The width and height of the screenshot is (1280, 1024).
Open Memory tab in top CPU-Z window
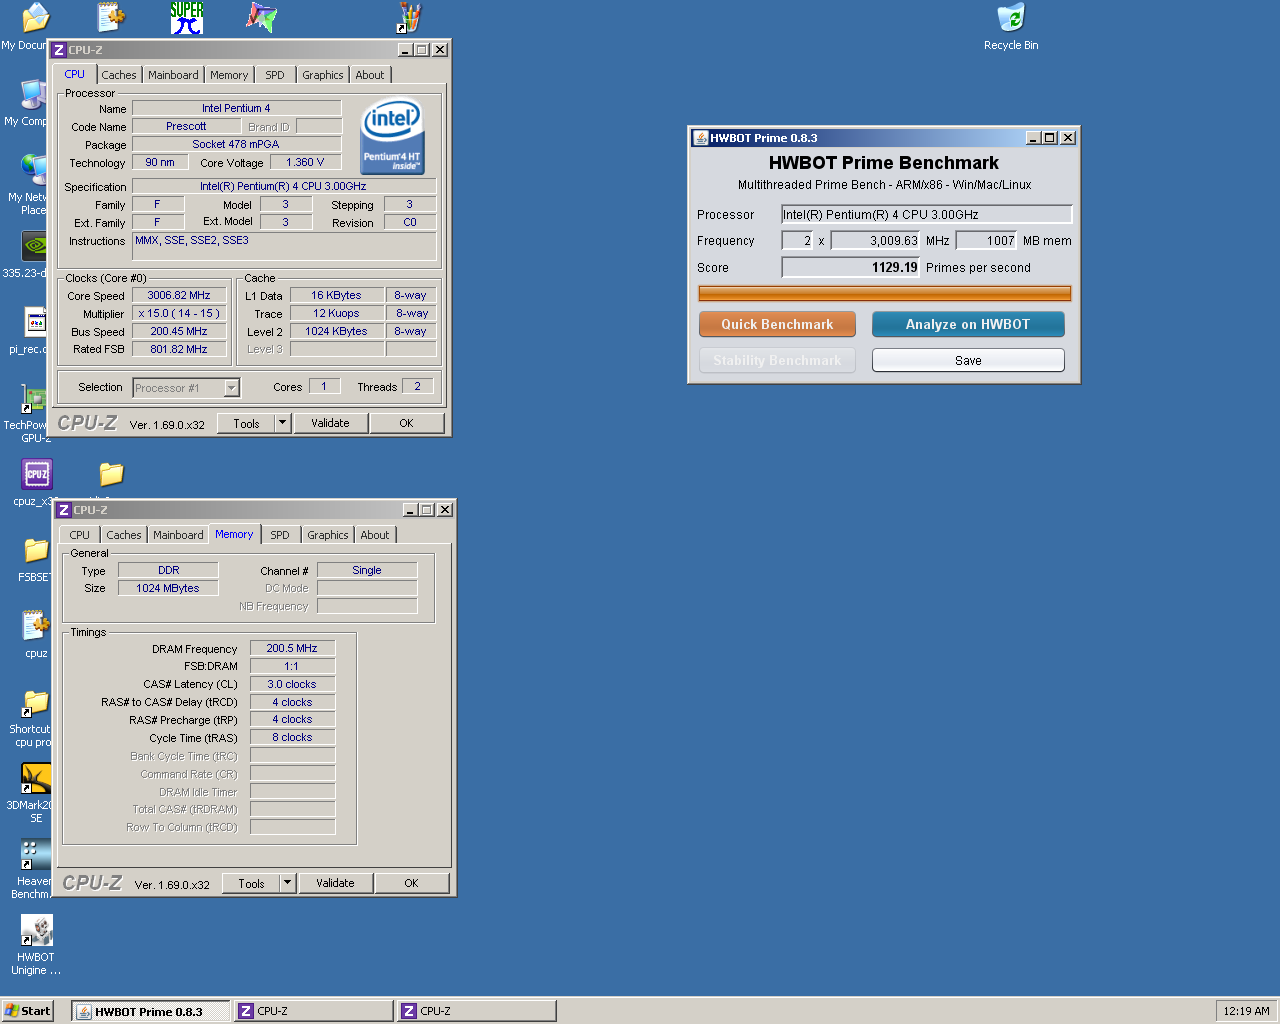(229, 75)
